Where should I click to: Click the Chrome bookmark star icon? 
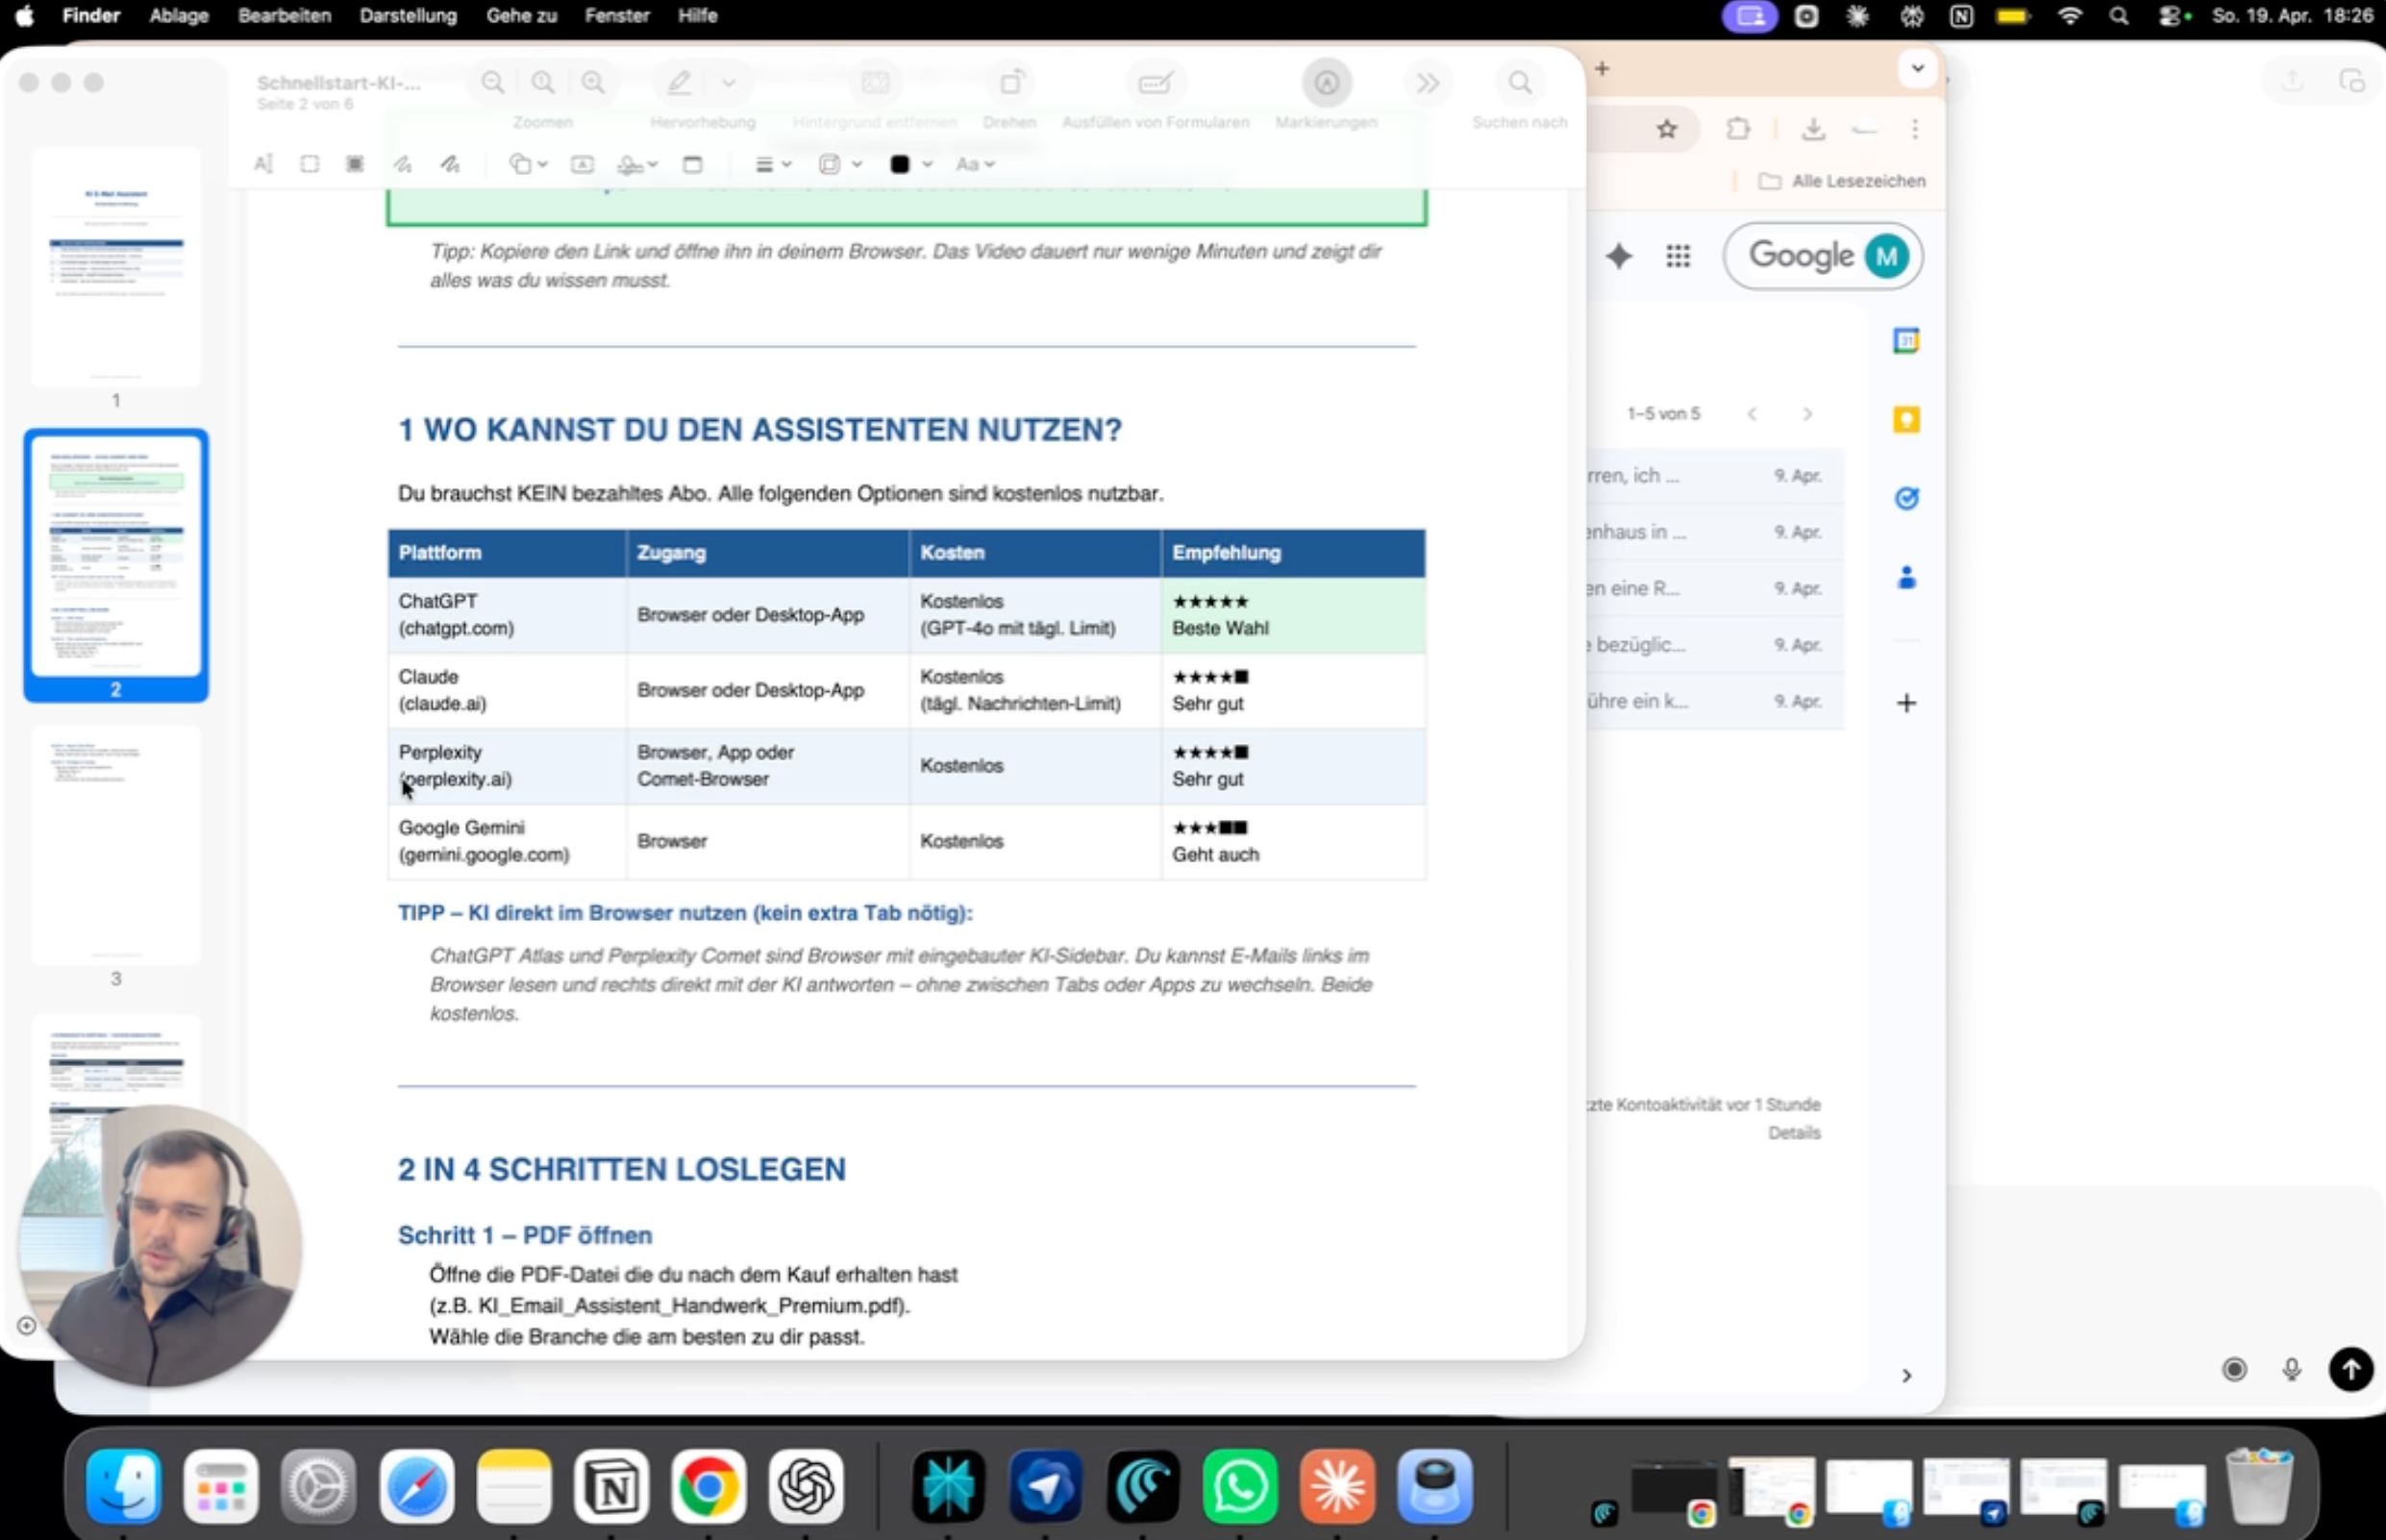coord(1666,128)
